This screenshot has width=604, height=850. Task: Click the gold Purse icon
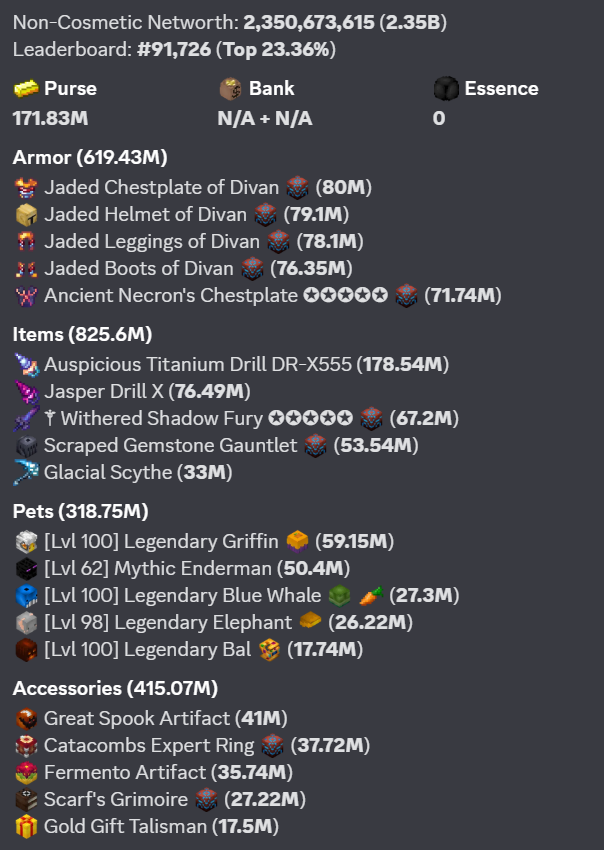point(26,88)
